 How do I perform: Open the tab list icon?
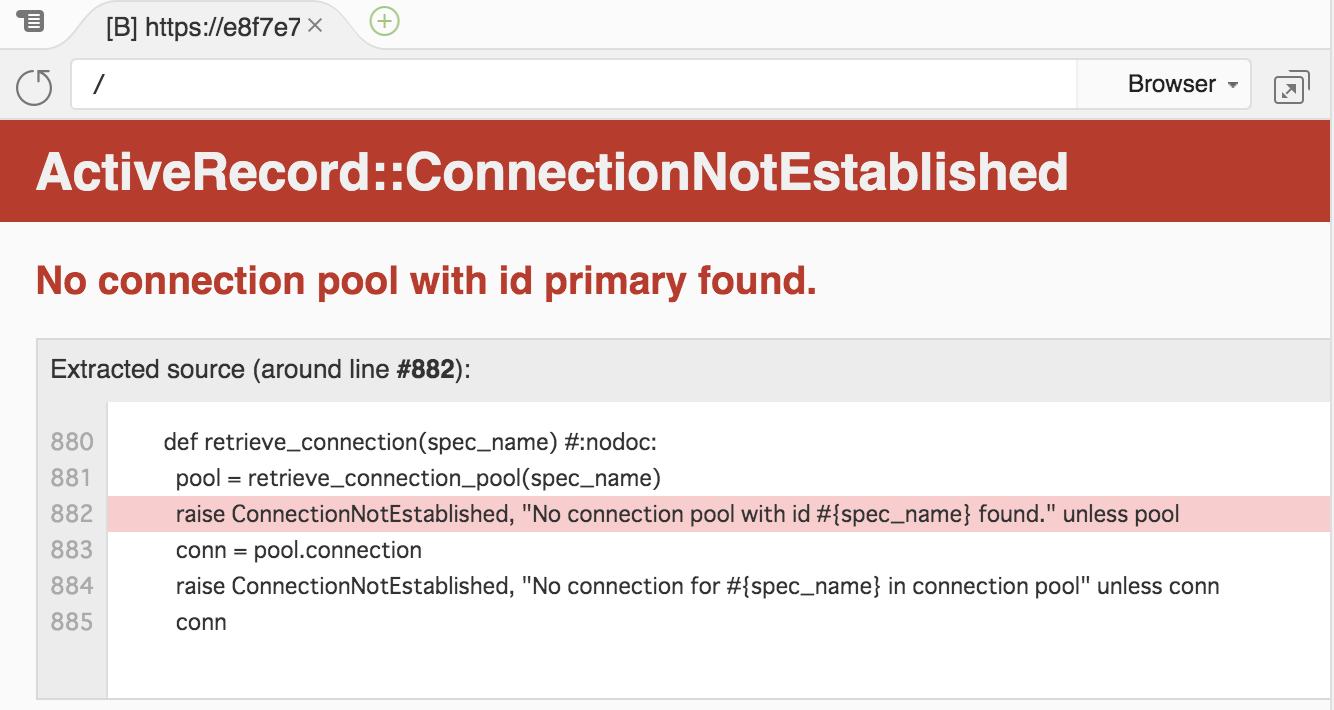pyautogui.click(x=31, y=20)
